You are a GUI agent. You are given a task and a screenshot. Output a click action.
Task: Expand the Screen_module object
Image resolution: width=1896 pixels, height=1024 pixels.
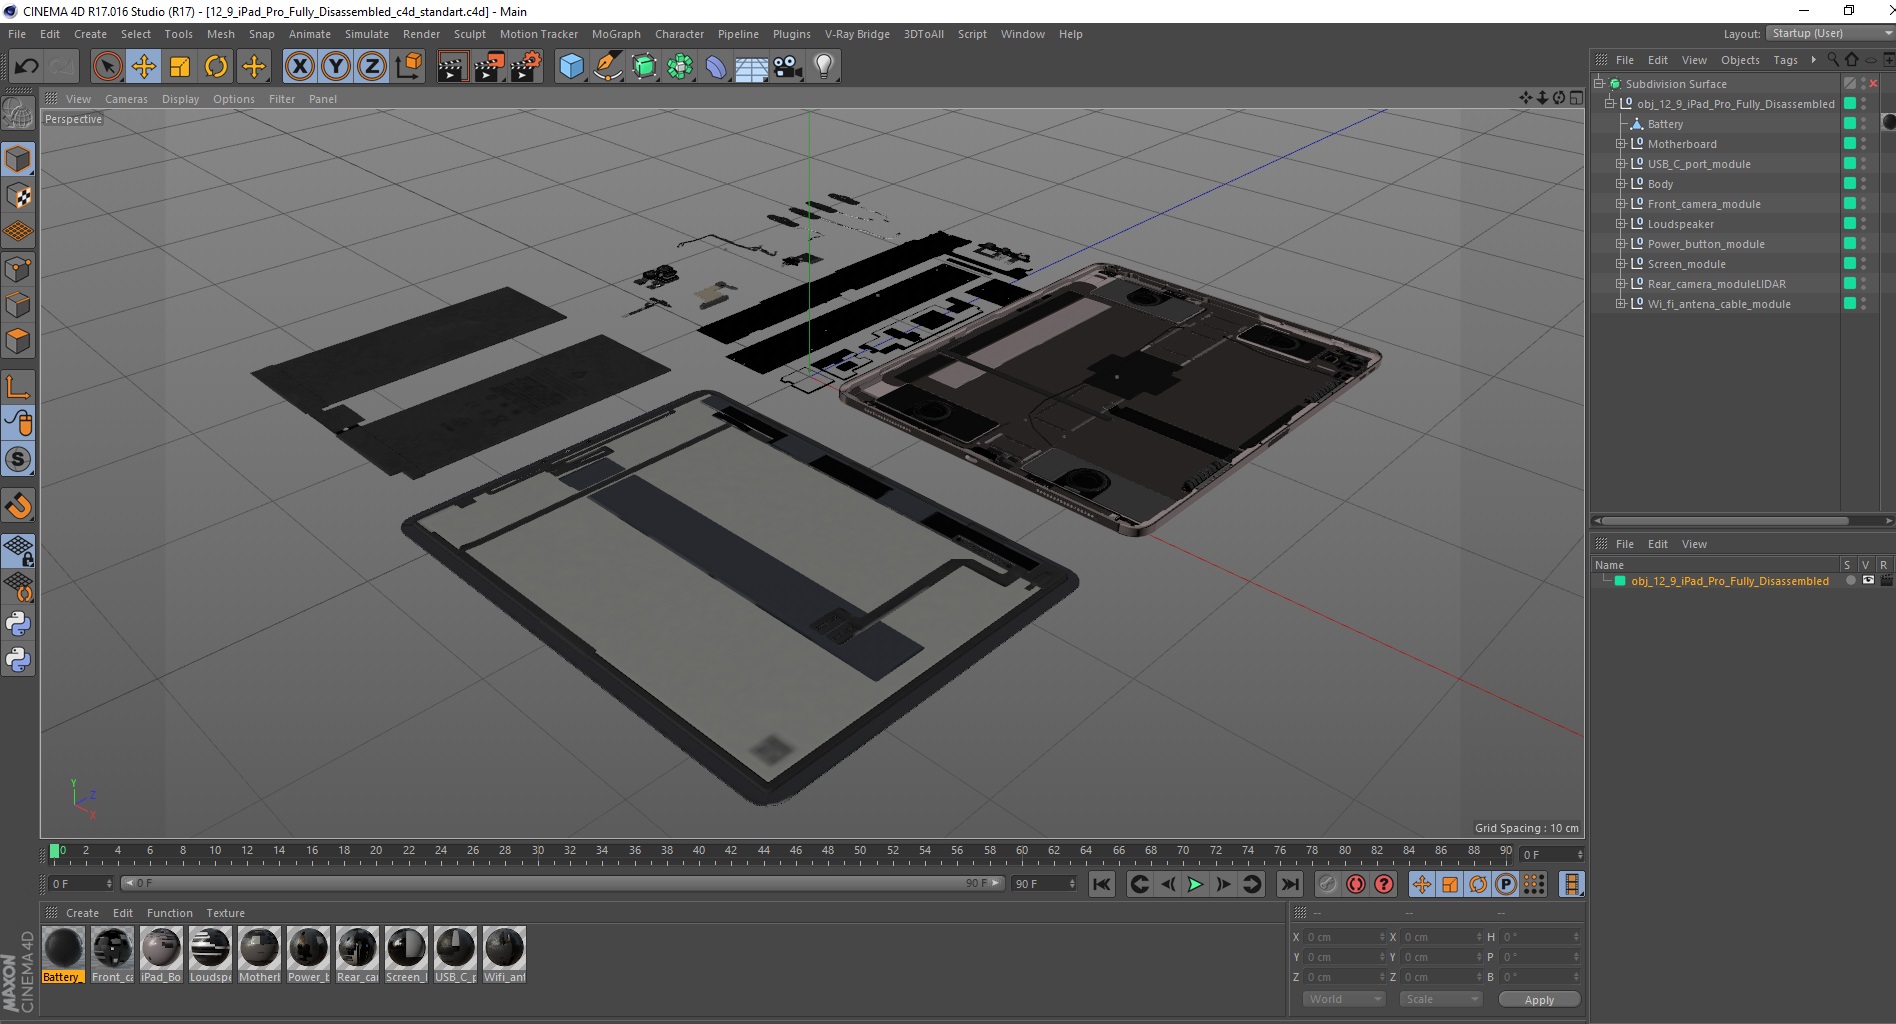point(1621,264)
